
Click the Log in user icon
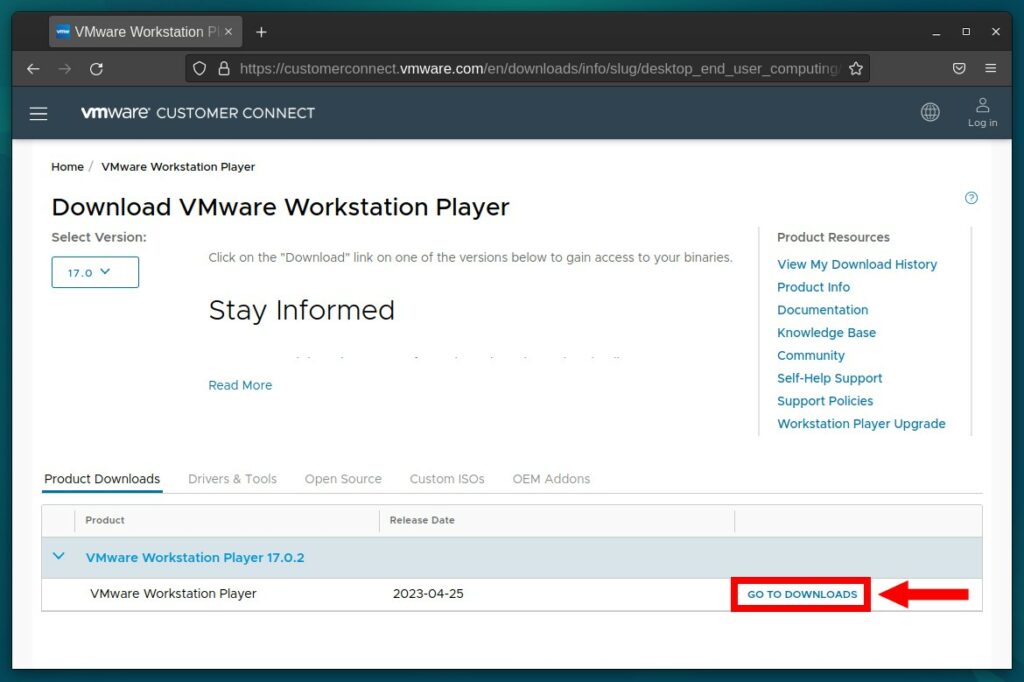coord(982,112)
